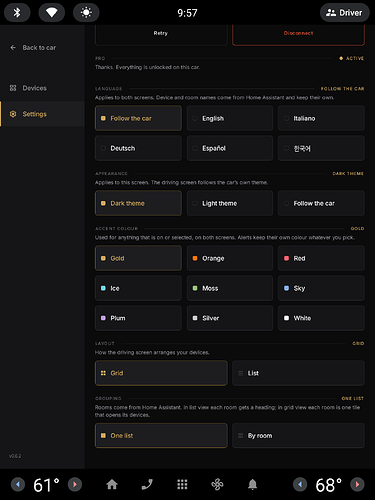375x500 pixels.
Task: Go back using Back to car
Action: [33, 48]
